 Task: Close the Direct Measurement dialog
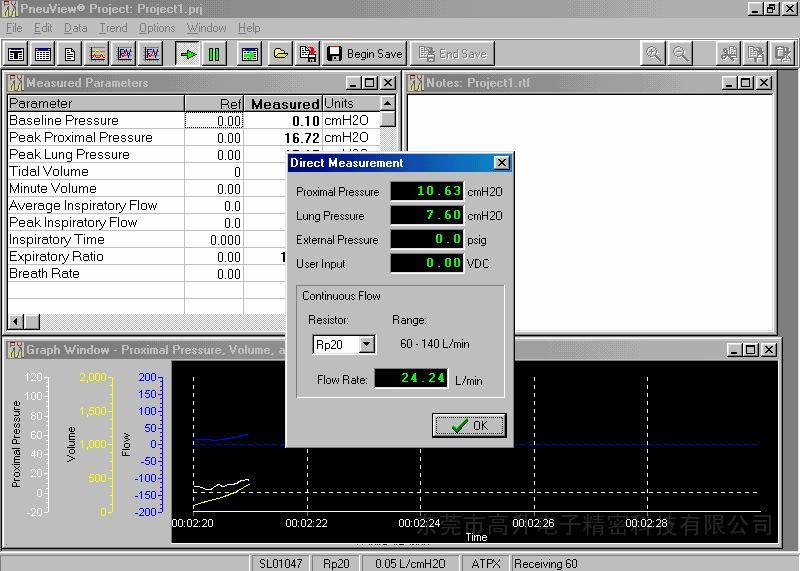tap(502, 163)
